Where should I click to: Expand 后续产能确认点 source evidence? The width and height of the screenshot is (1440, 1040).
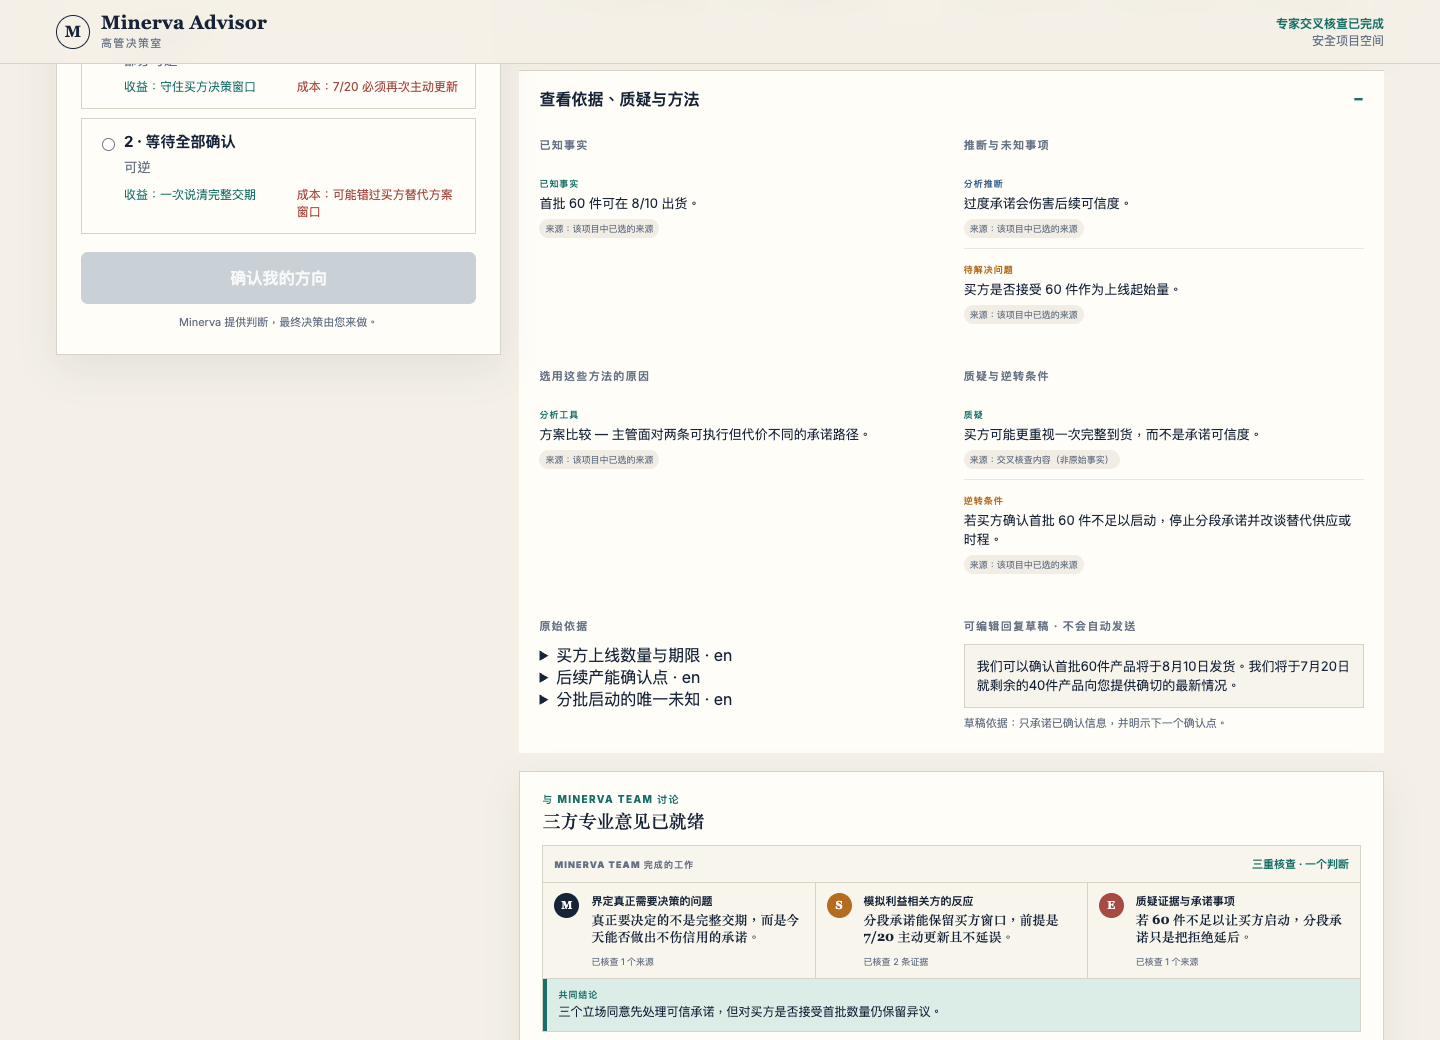point(620,677)
